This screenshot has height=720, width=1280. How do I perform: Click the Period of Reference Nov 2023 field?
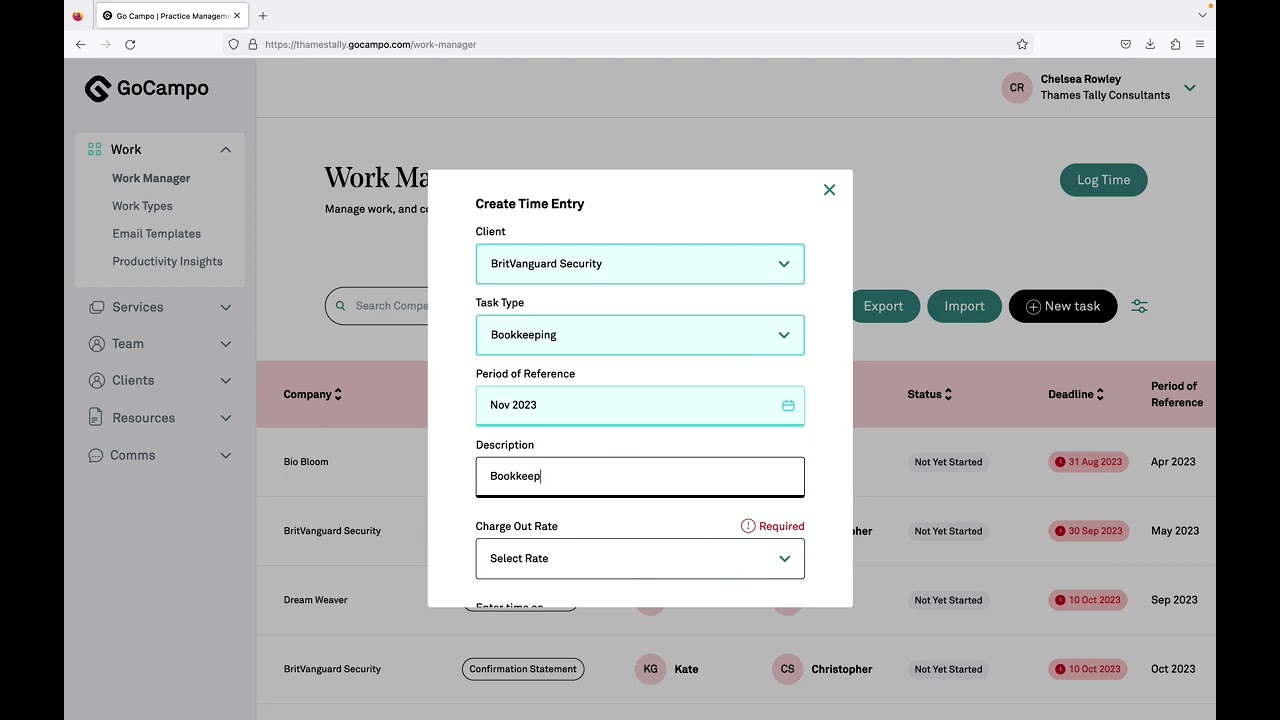[640, 405]
